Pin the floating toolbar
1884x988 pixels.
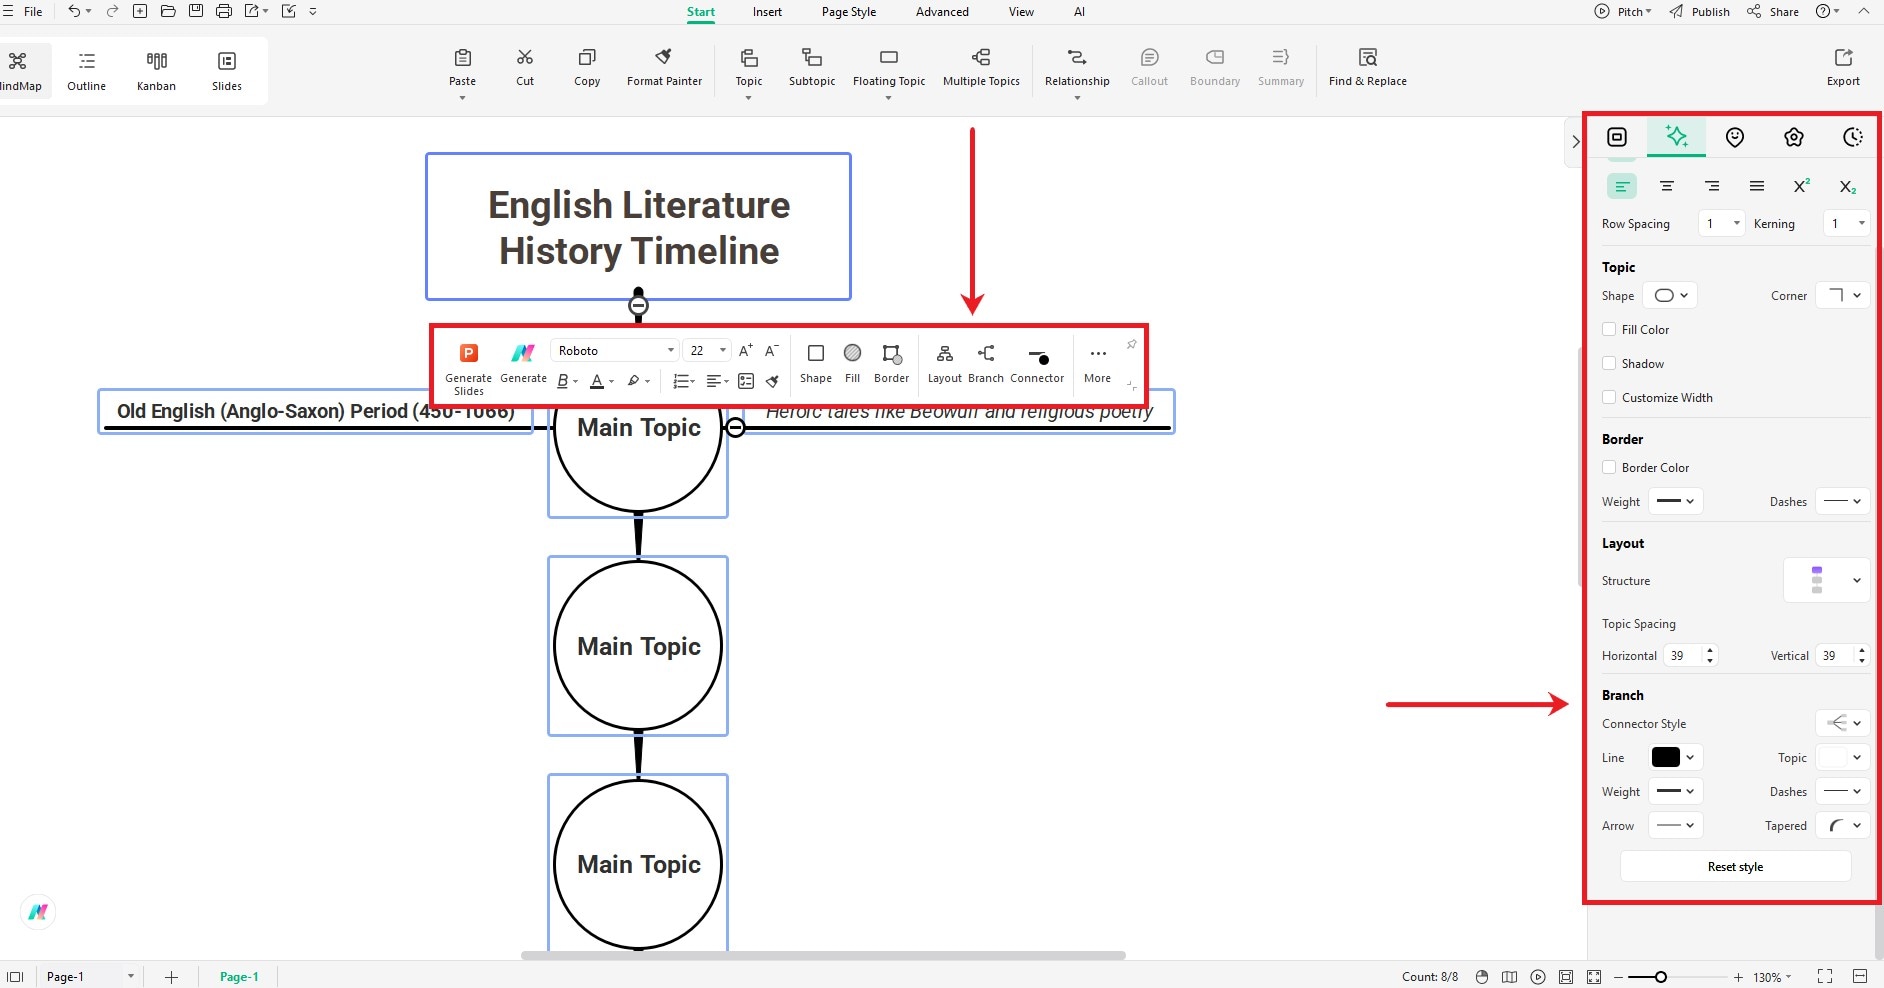click(1131, 345)
